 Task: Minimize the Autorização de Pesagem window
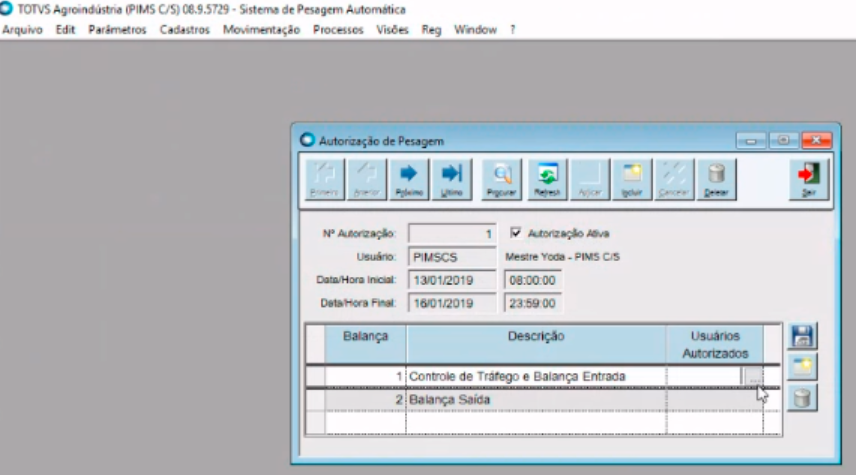751,141
